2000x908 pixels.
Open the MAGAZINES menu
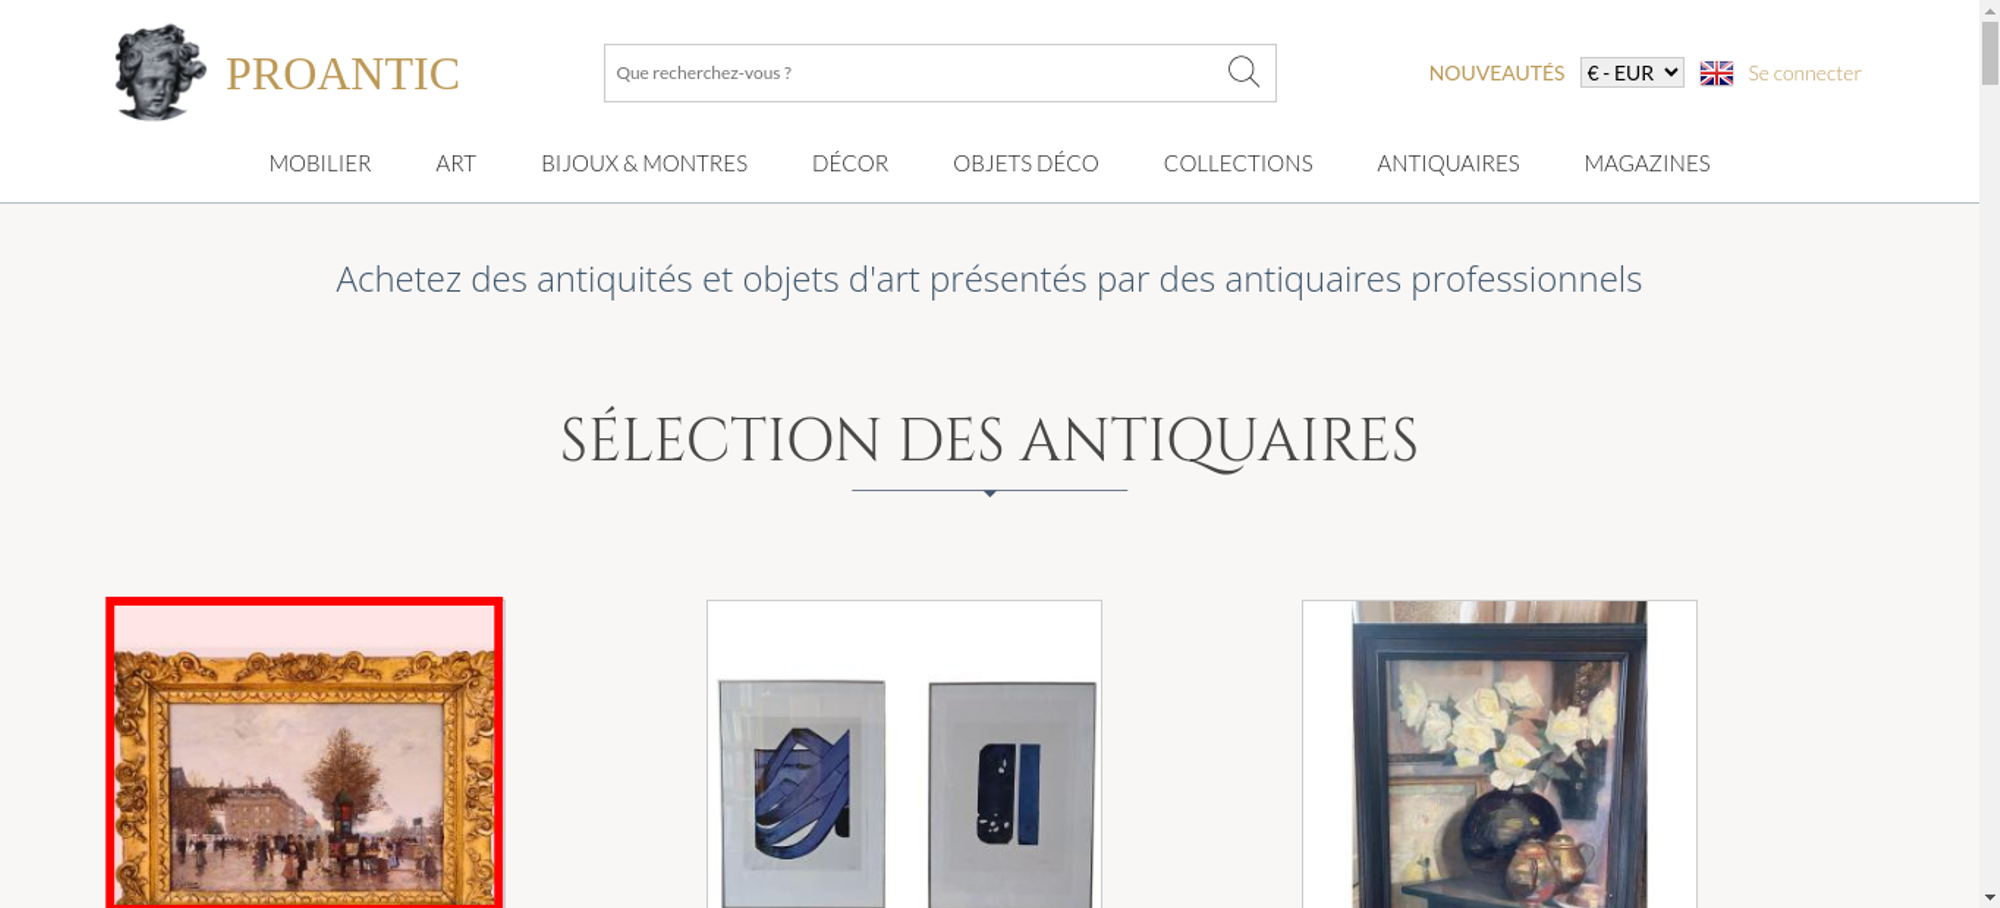point(1647,163)
